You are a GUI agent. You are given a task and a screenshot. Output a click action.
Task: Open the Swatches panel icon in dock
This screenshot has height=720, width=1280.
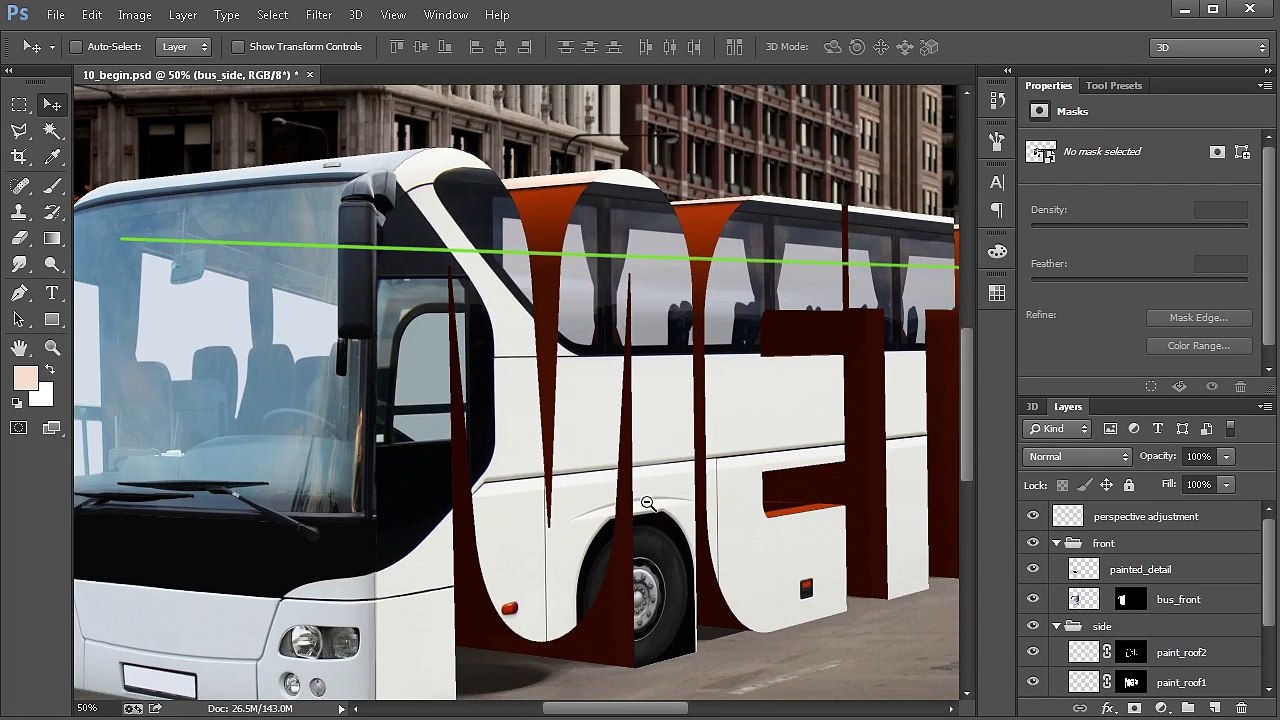pyautogui.click(x=997, y=293)
